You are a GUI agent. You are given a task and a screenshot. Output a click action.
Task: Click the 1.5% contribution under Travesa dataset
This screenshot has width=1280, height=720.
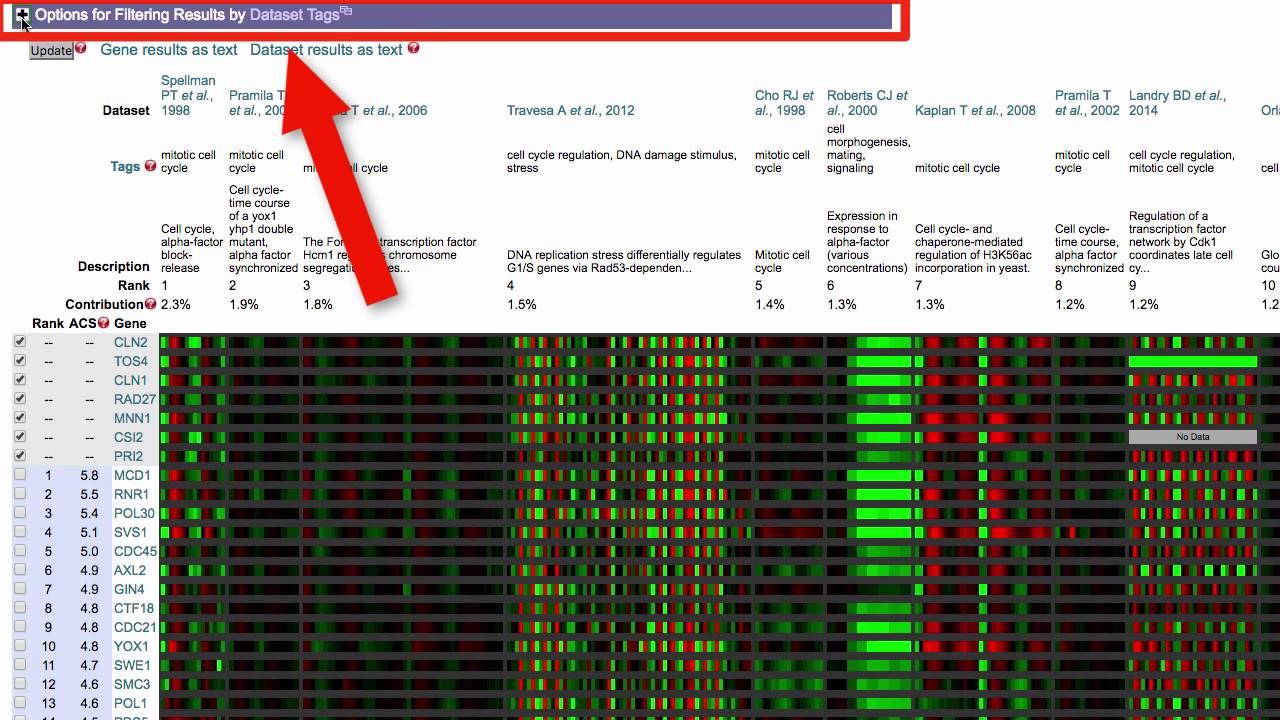click(522, 304)
